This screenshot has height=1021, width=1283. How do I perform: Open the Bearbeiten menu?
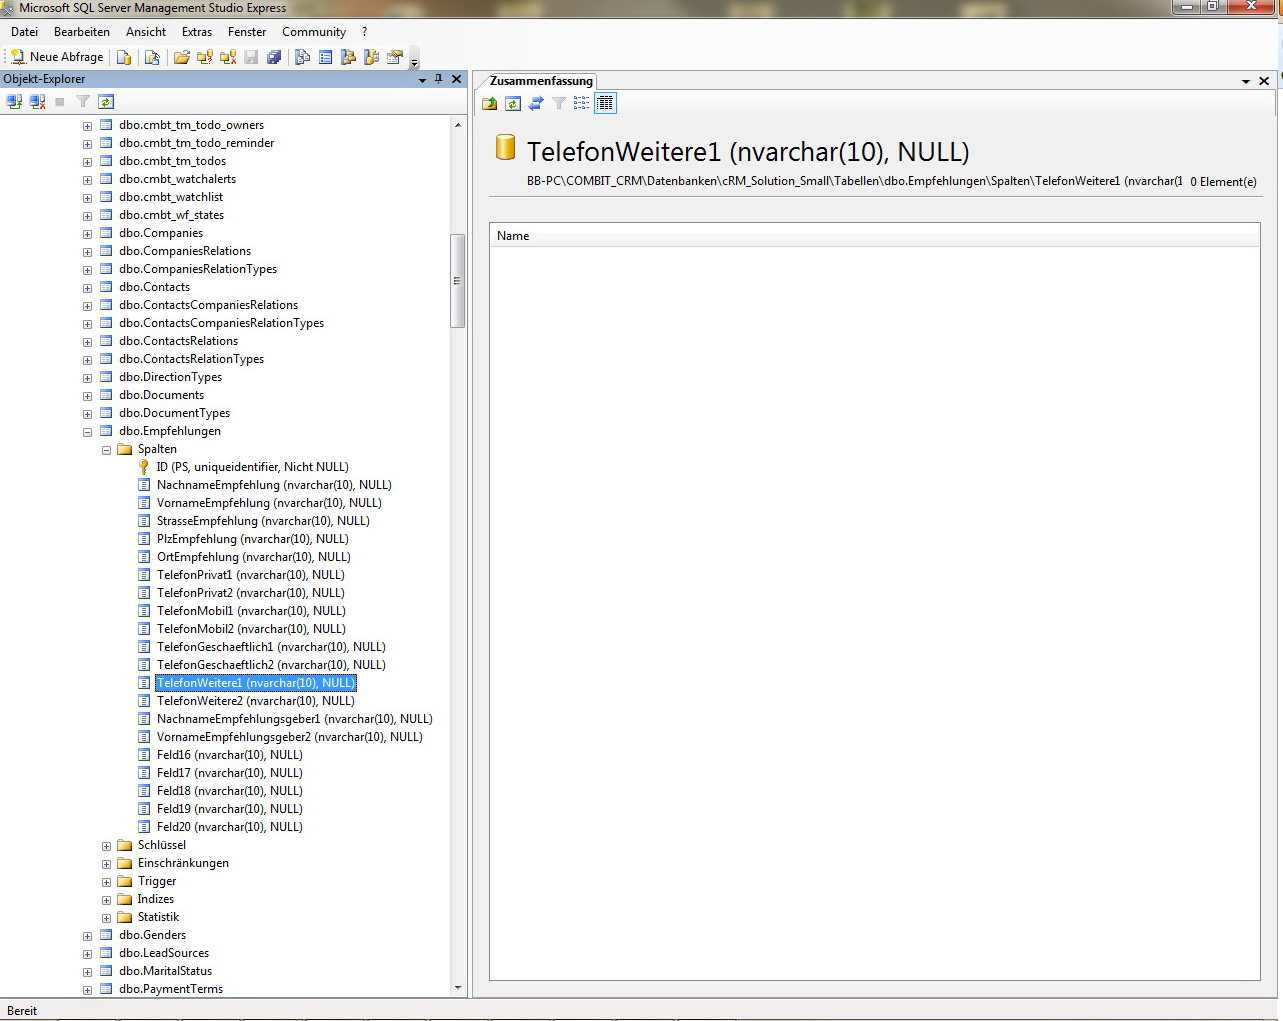(82, 32)
